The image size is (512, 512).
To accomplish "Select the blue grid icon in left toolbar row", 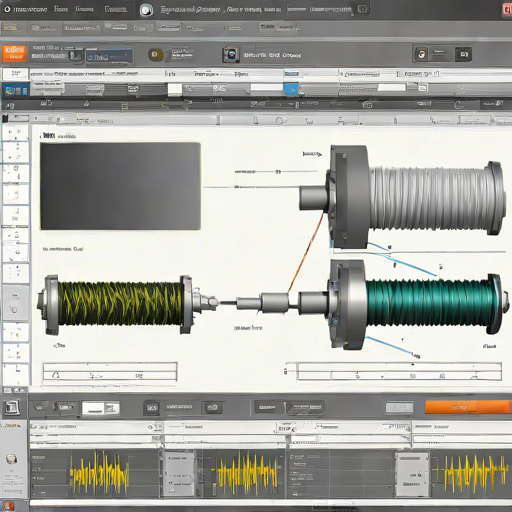I will (x=15, y=90).
